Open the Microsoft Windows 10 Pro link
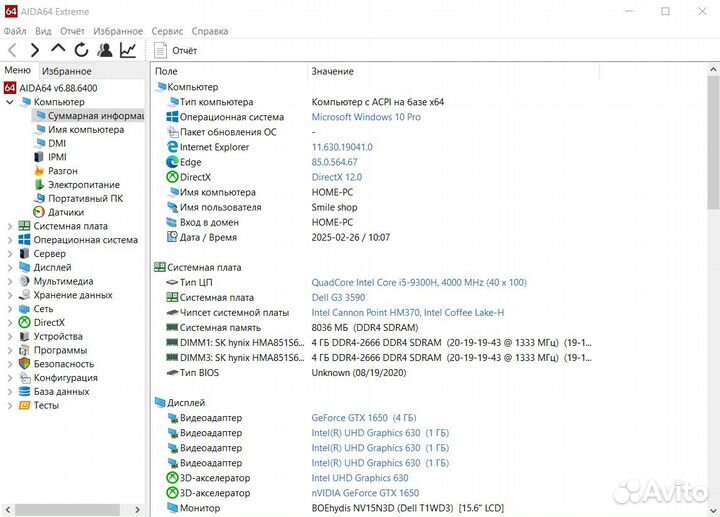This screenshot has width=720, height=517. point(366,117)
